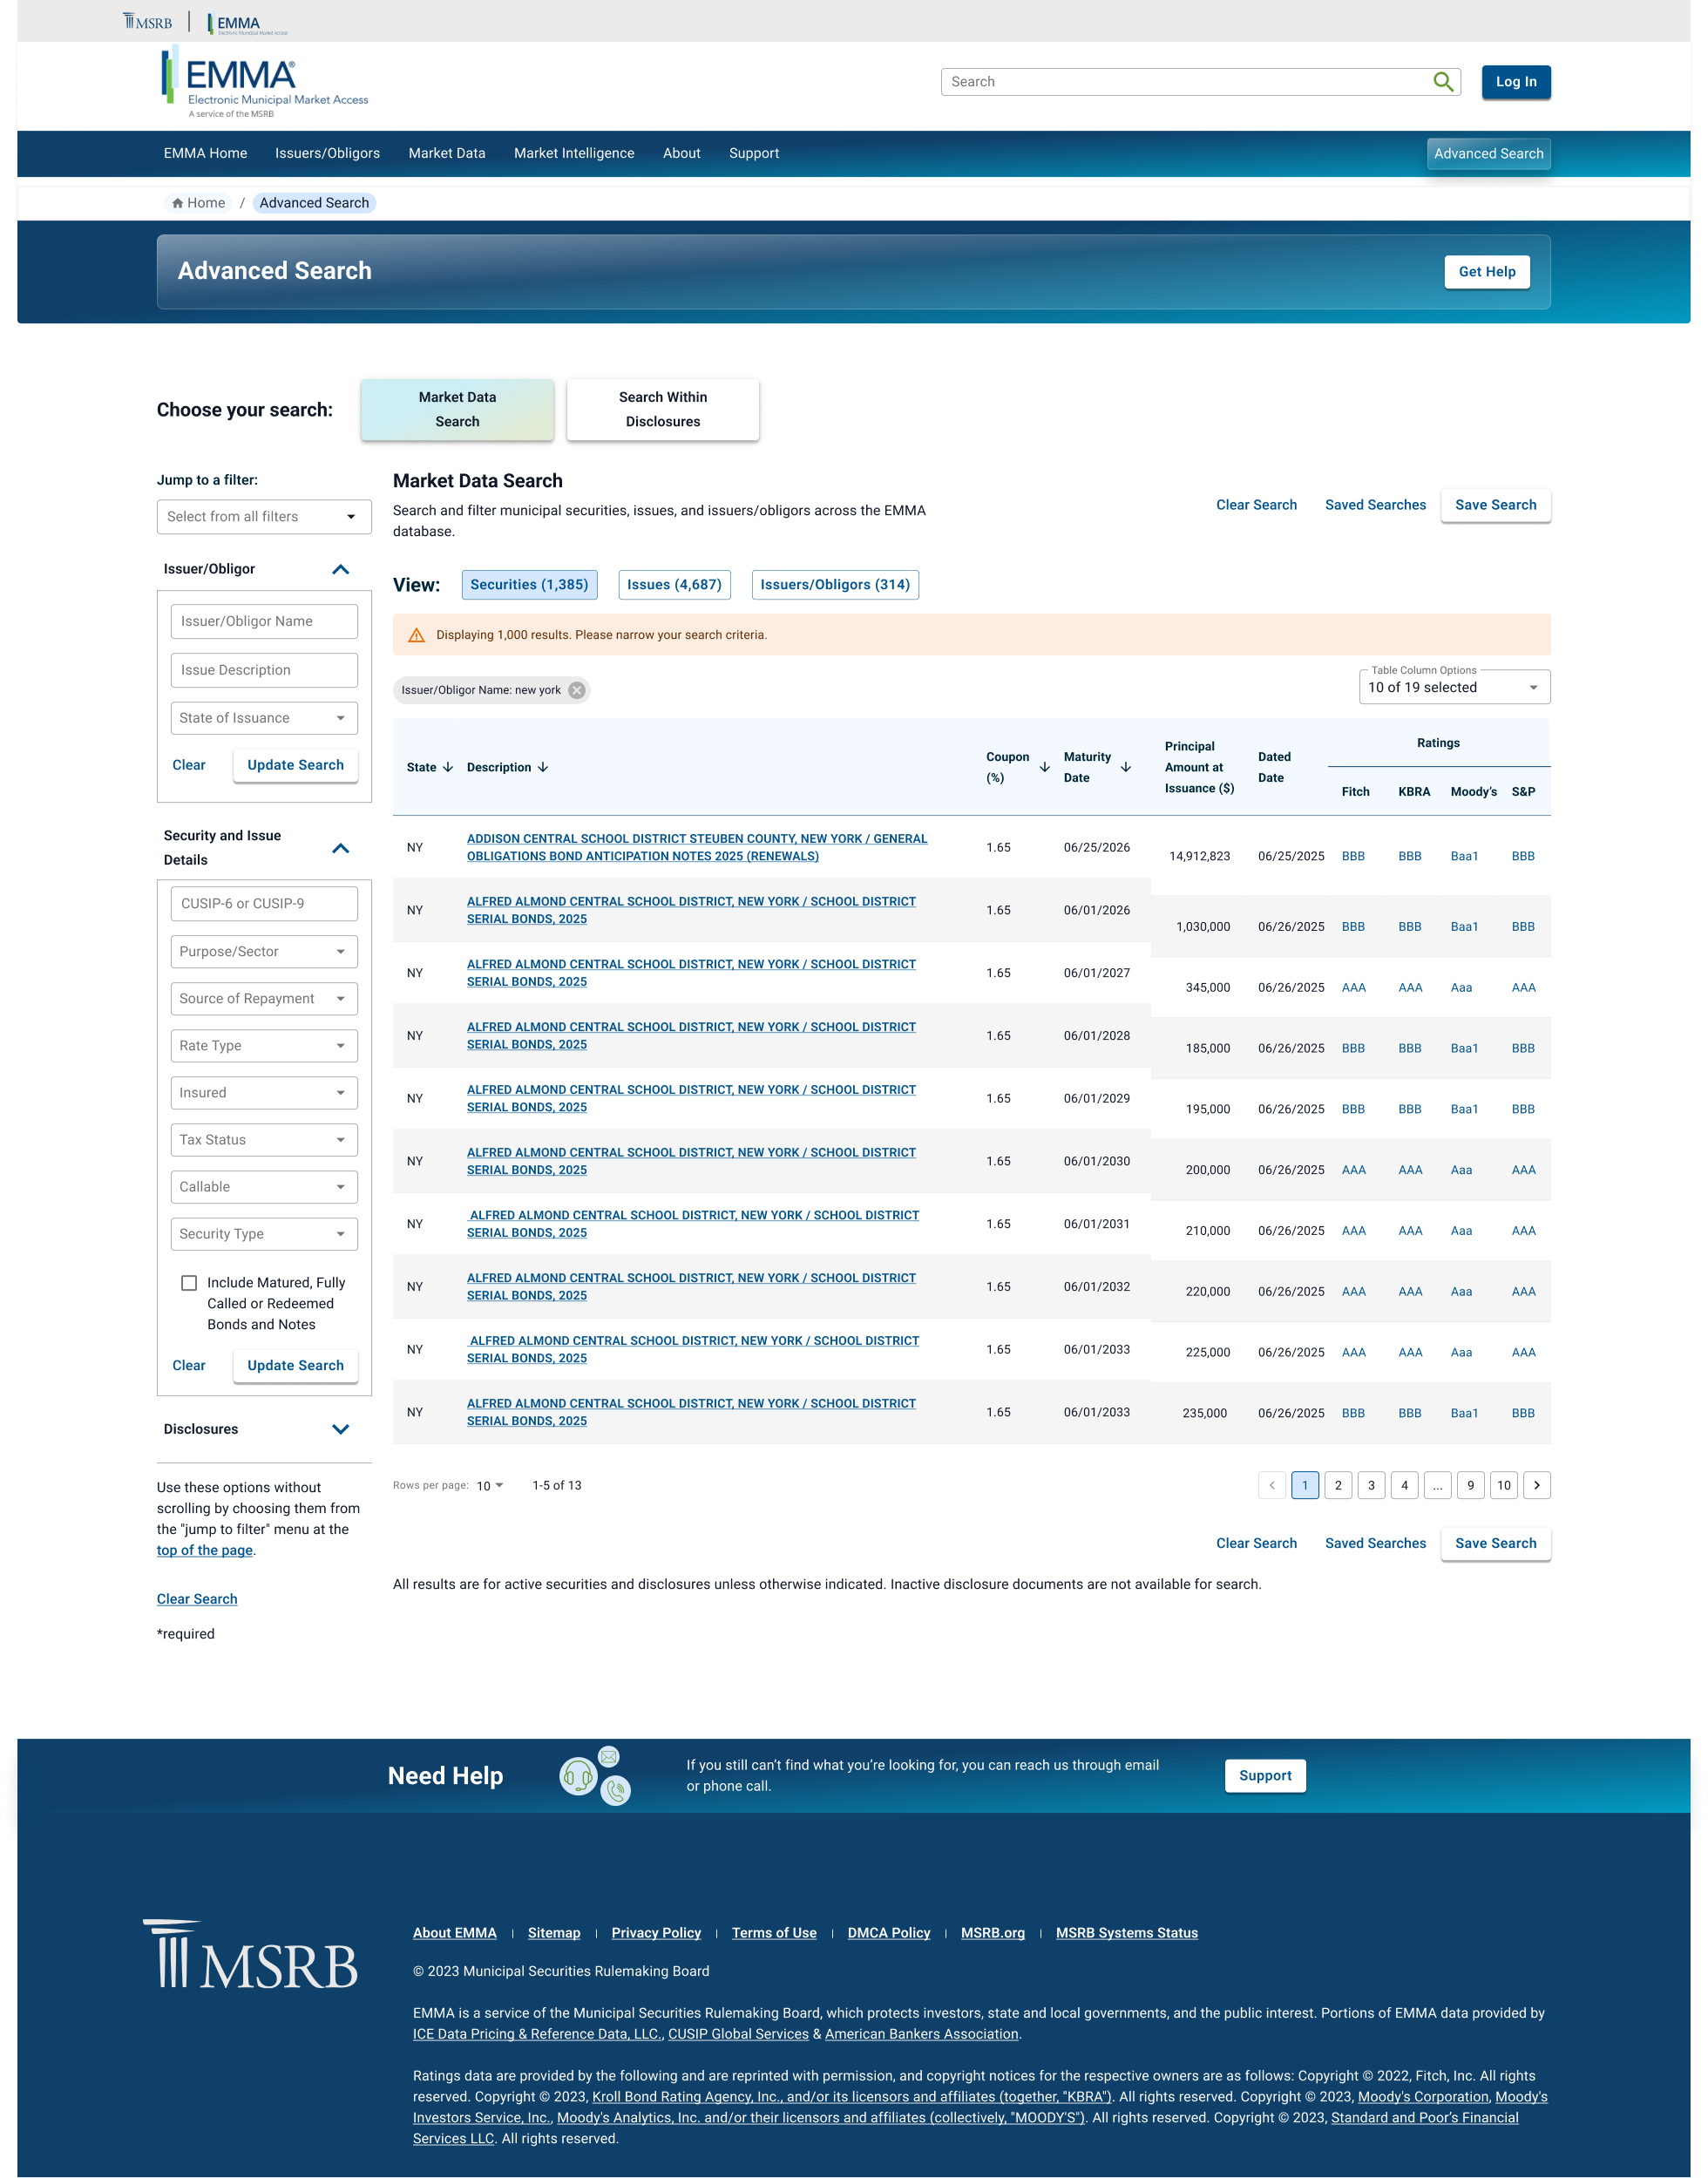Click the search magnifier icon
Viewport: 1708px width, 2178px height.
(x=1442, y=82)
